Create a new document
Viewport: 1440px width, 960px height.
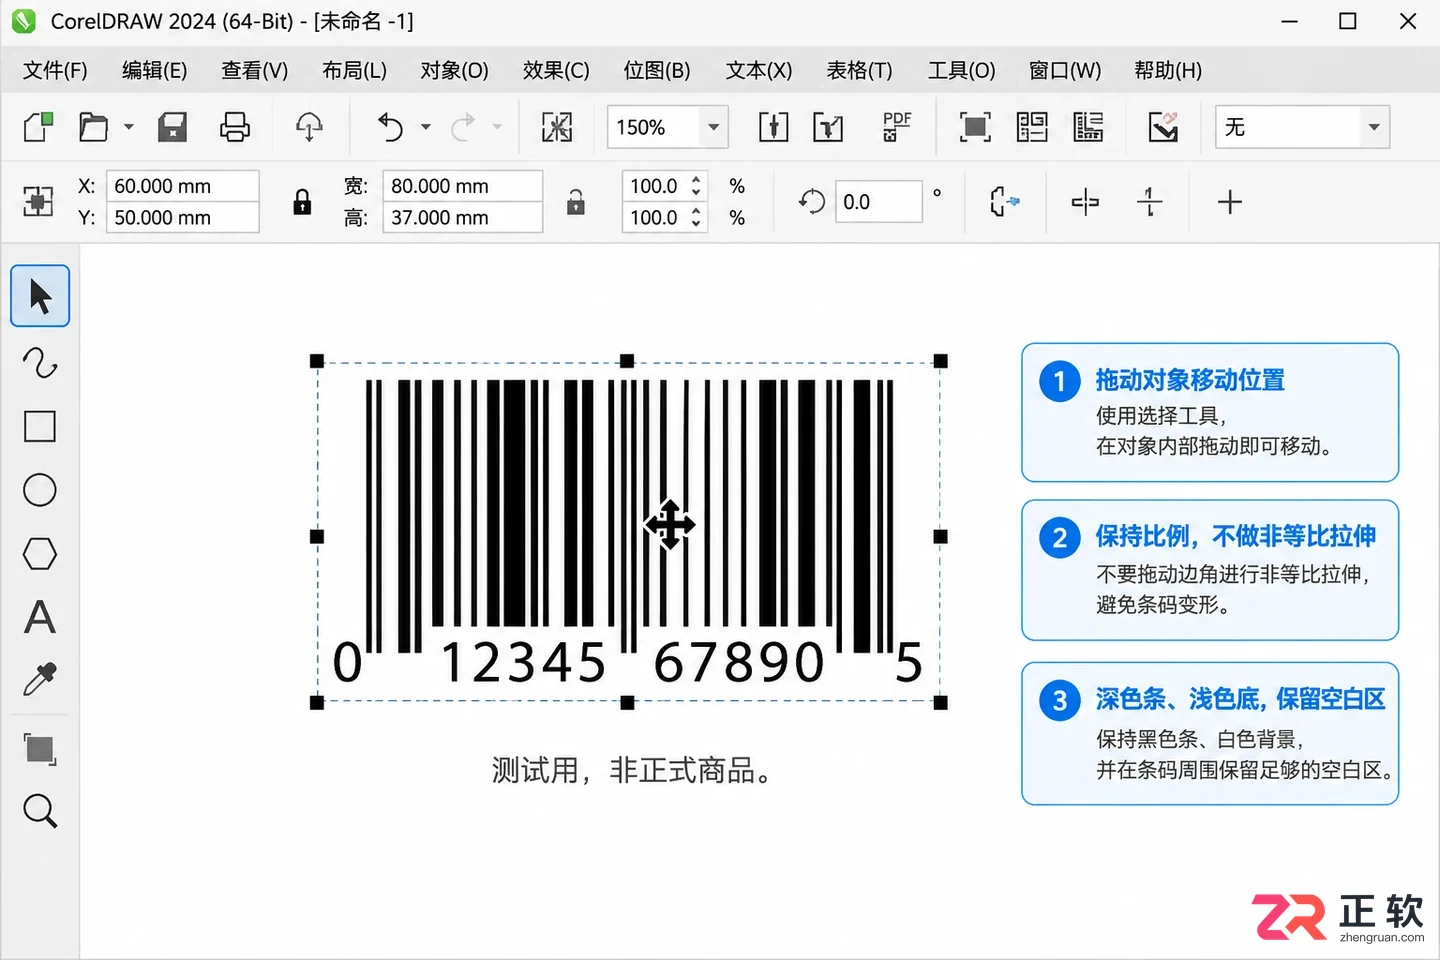tap(38, 127)
